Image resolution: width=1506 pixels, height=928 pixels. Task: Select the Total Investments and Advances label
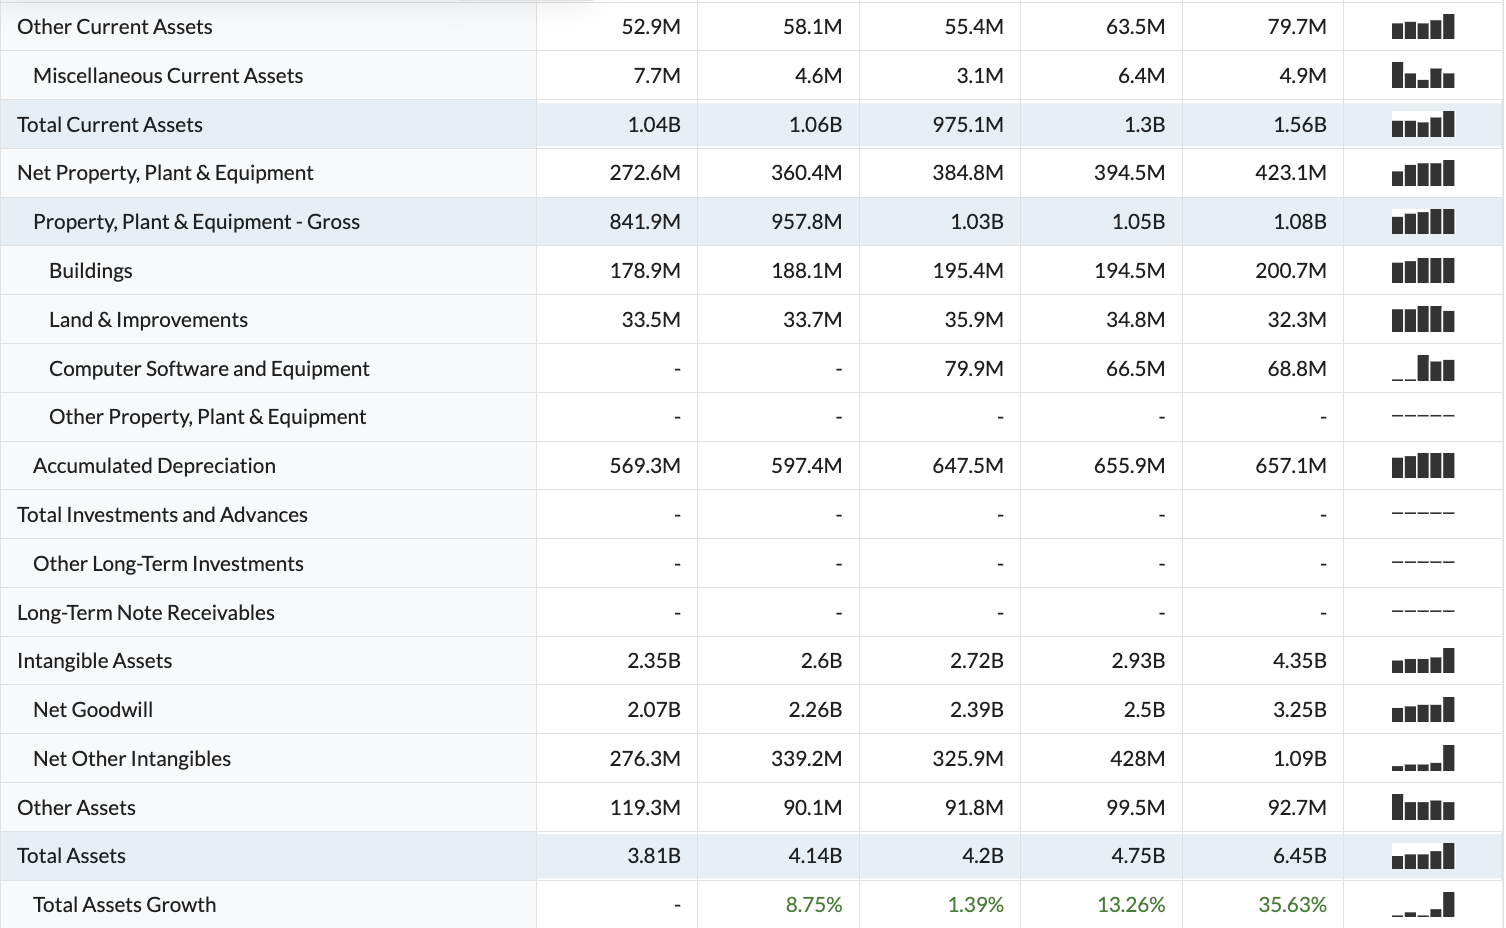tap(162, 515)
